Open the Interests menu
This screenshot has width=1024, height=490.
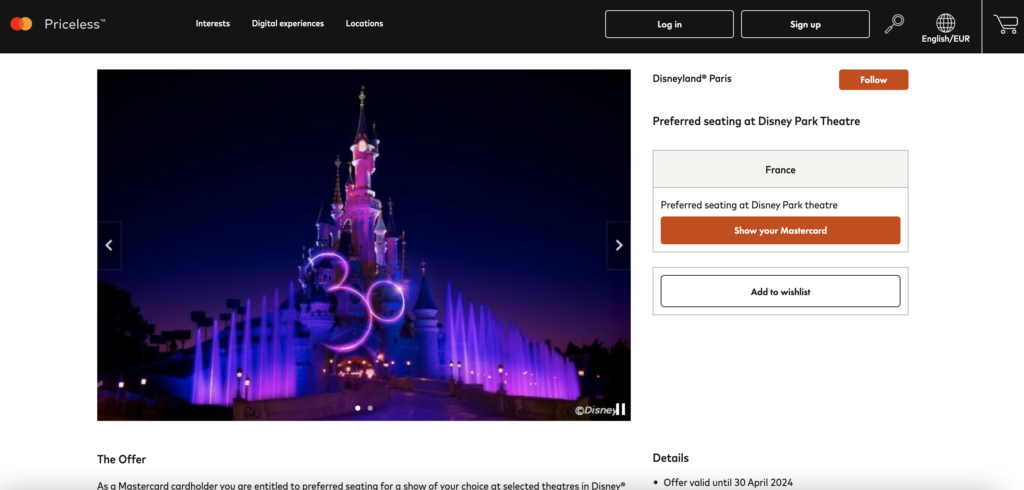212,24
